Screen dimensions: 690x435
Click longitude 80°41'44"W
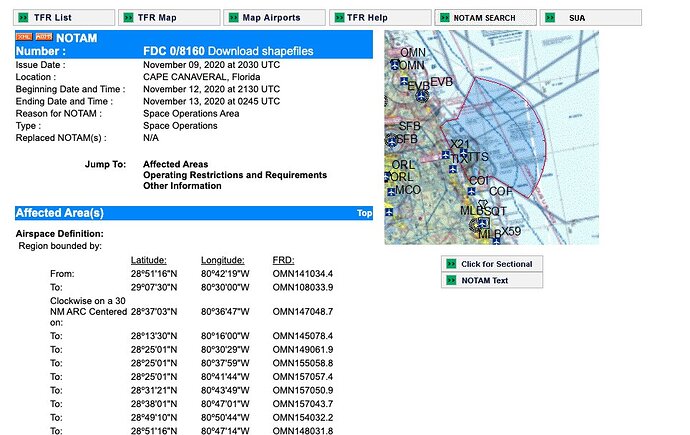tap(225, 377)
